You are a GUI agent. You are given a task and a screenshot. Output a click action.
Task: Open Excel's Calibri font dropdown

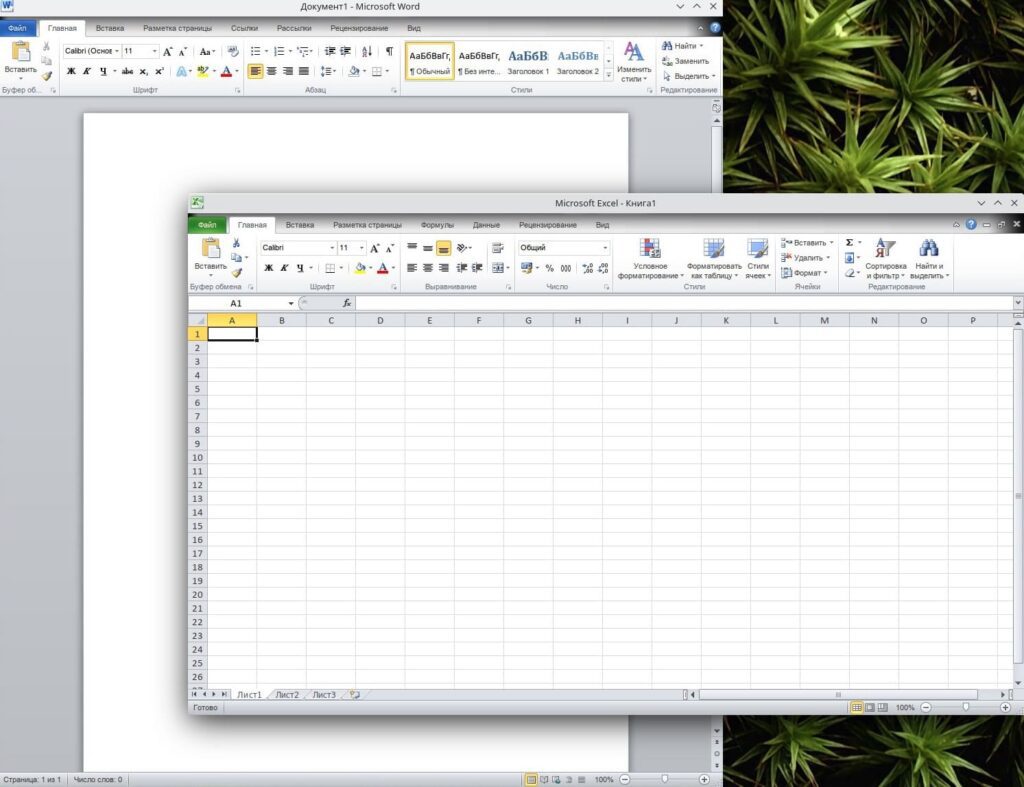(x=332, y=248)
